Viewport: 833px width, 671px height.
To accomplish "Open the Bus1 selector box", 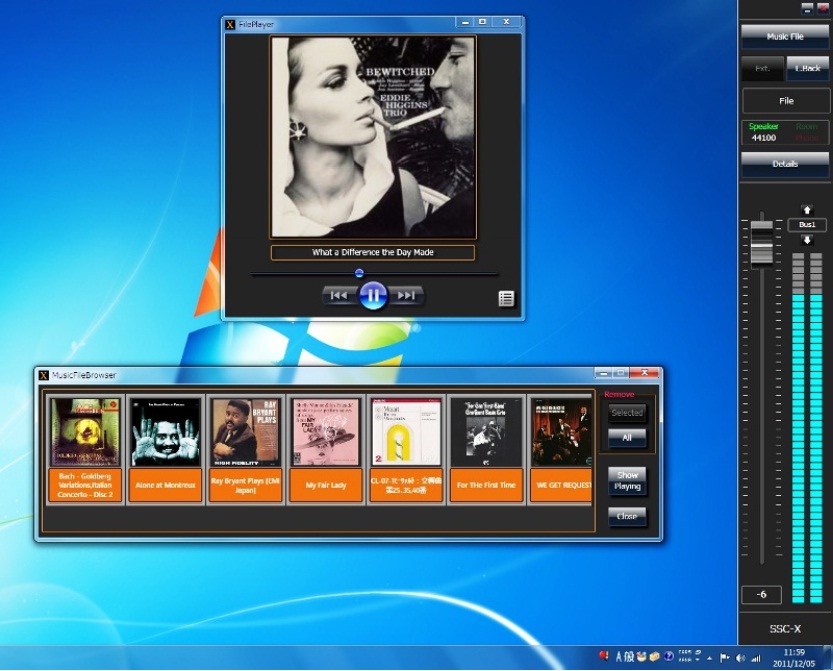I will coord(807,225).
